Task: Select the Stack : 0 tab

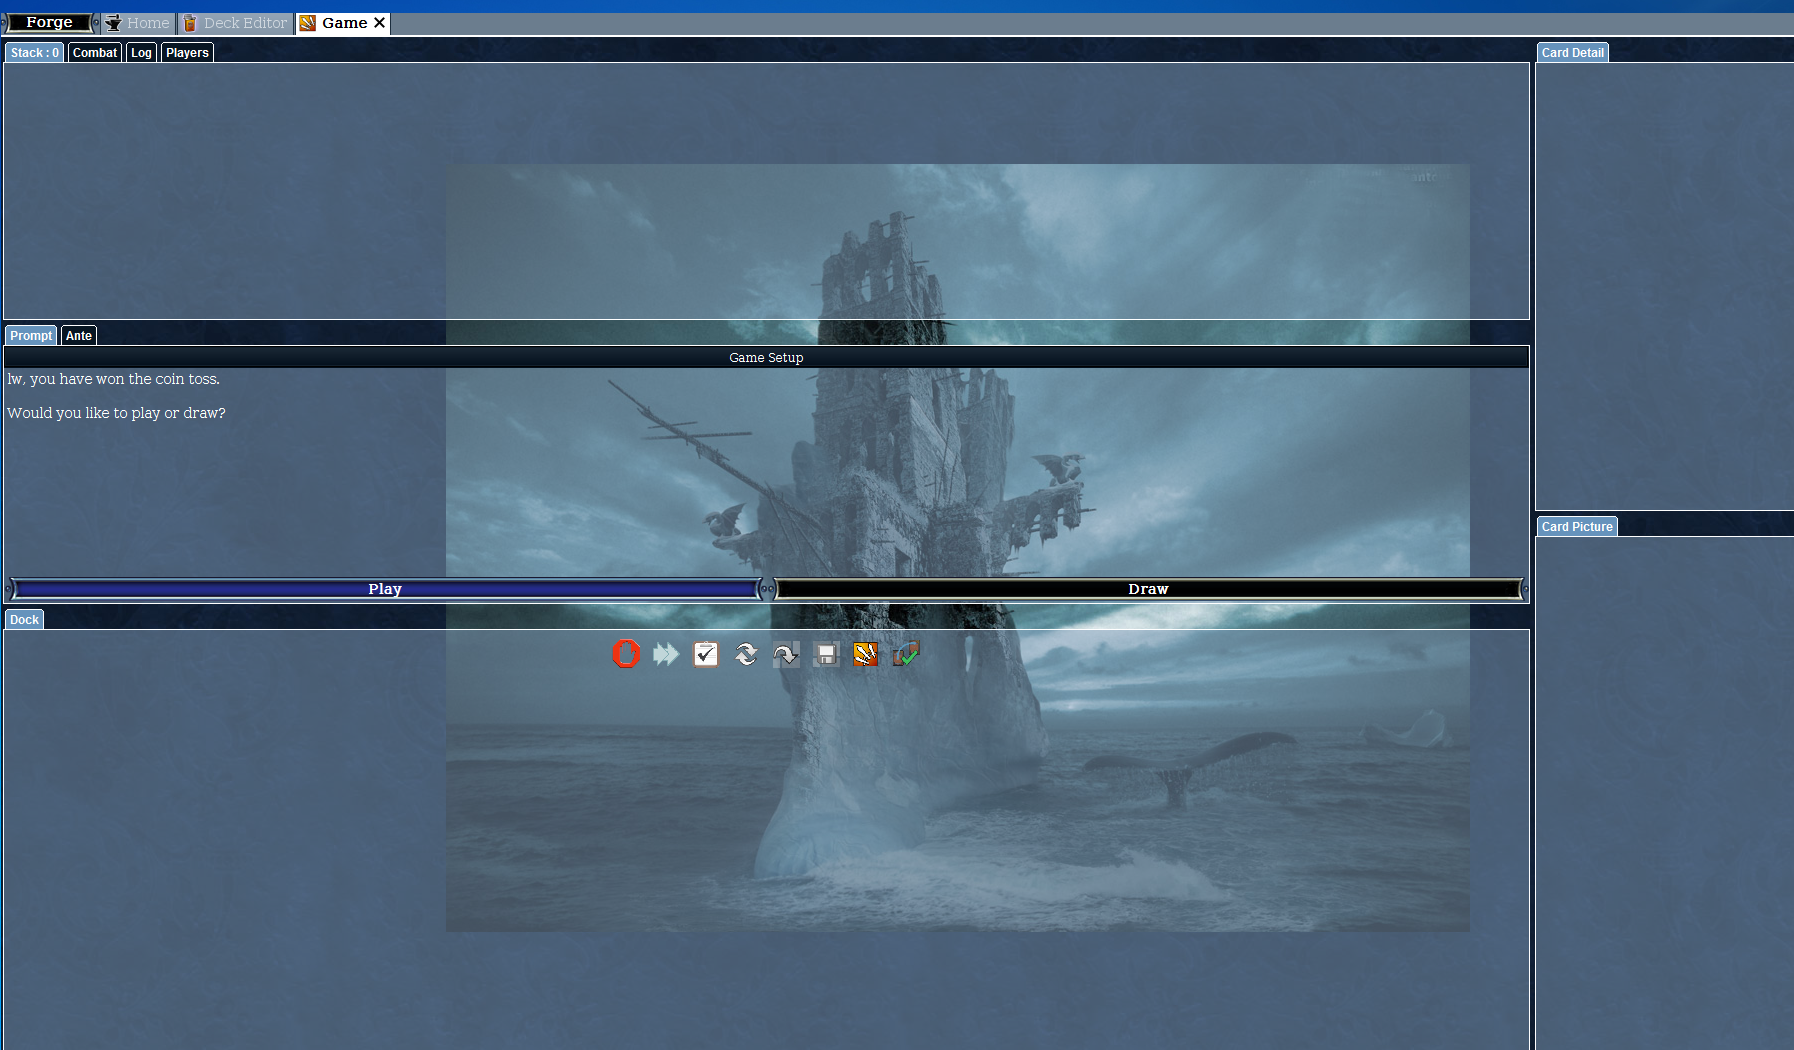Action: [x=35, y=53]
